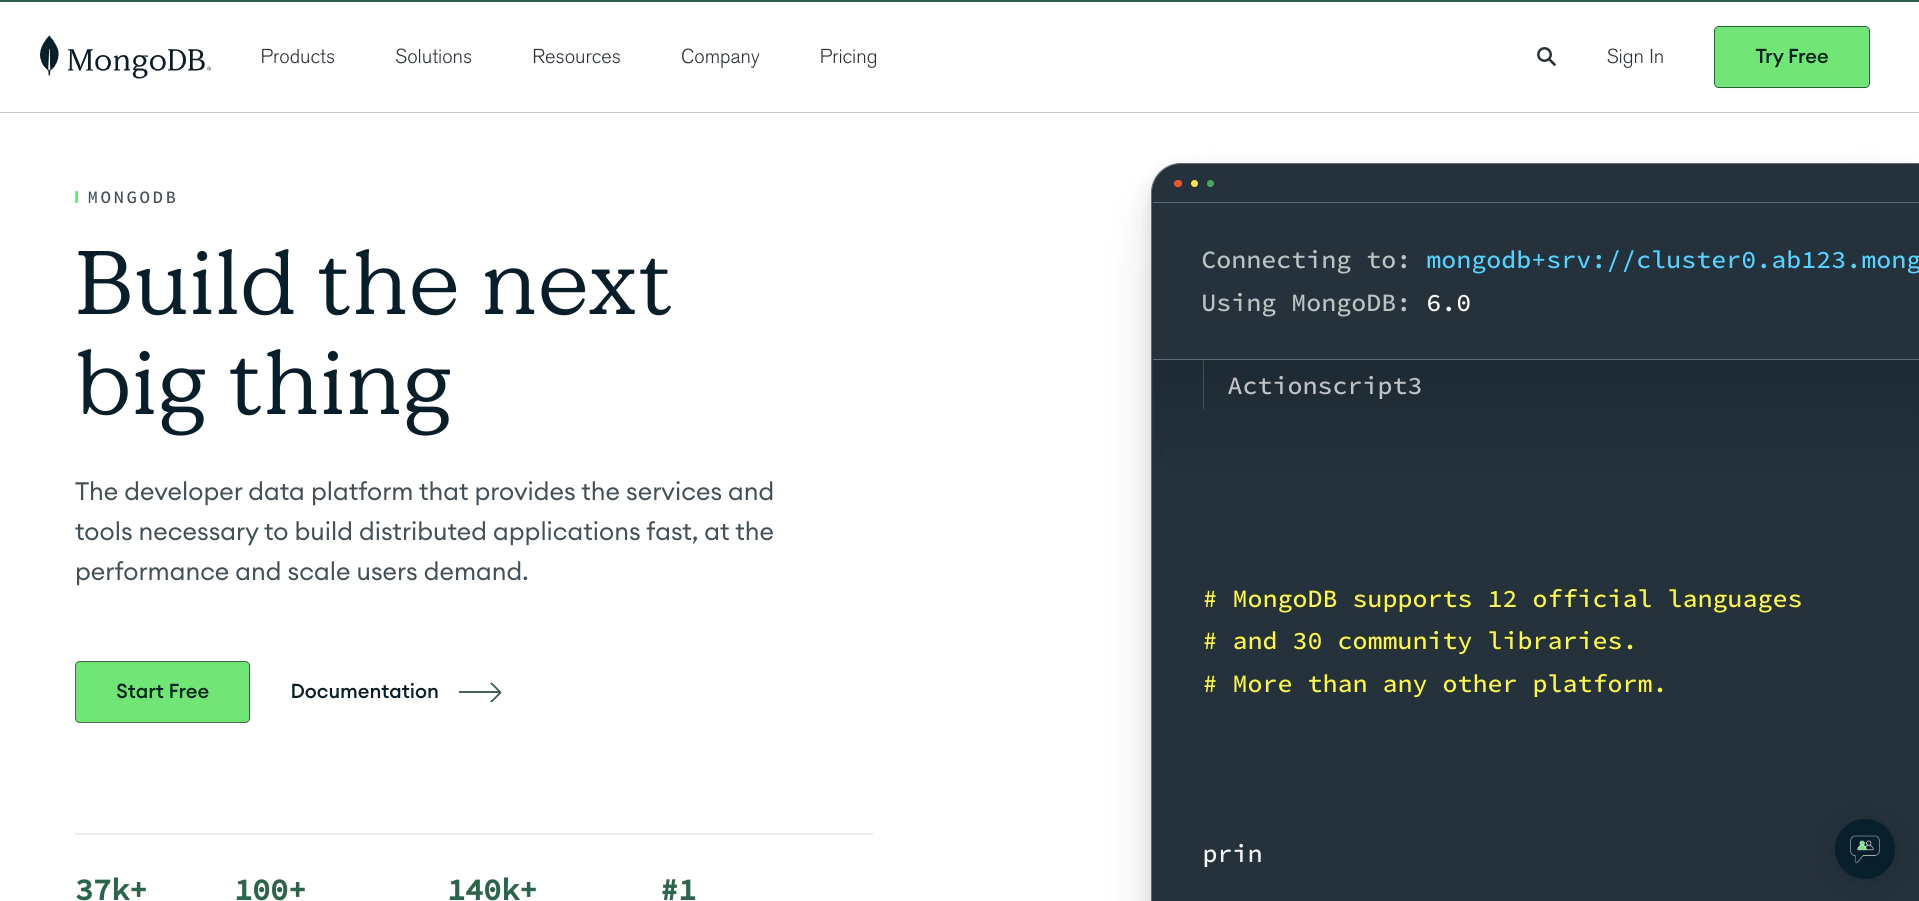Select the Actionscript3 language entry
This screenshot has width=1919, height=901.
tap(1324, 386)
